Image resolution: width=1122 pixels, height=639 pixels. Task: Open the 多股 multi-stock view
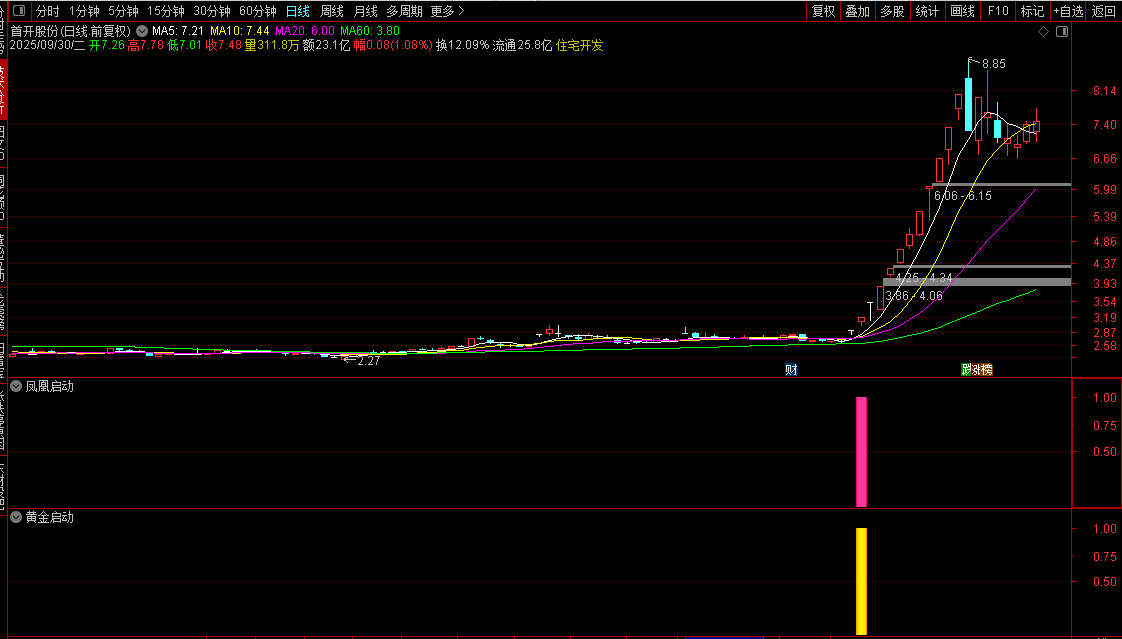892,11
